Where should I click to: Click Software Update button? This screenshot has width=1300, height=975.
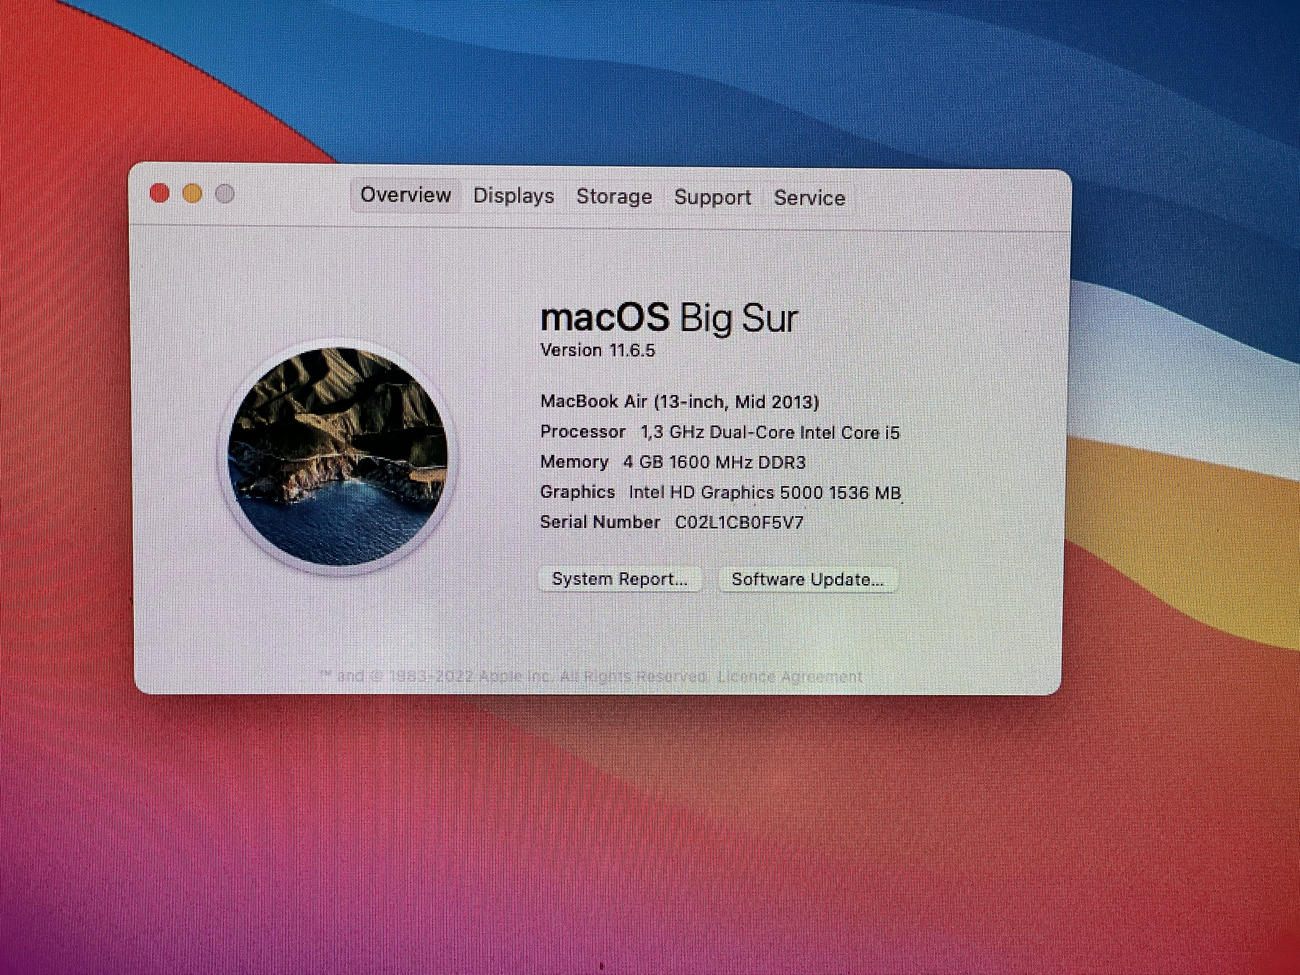click(x=808, y=579)
